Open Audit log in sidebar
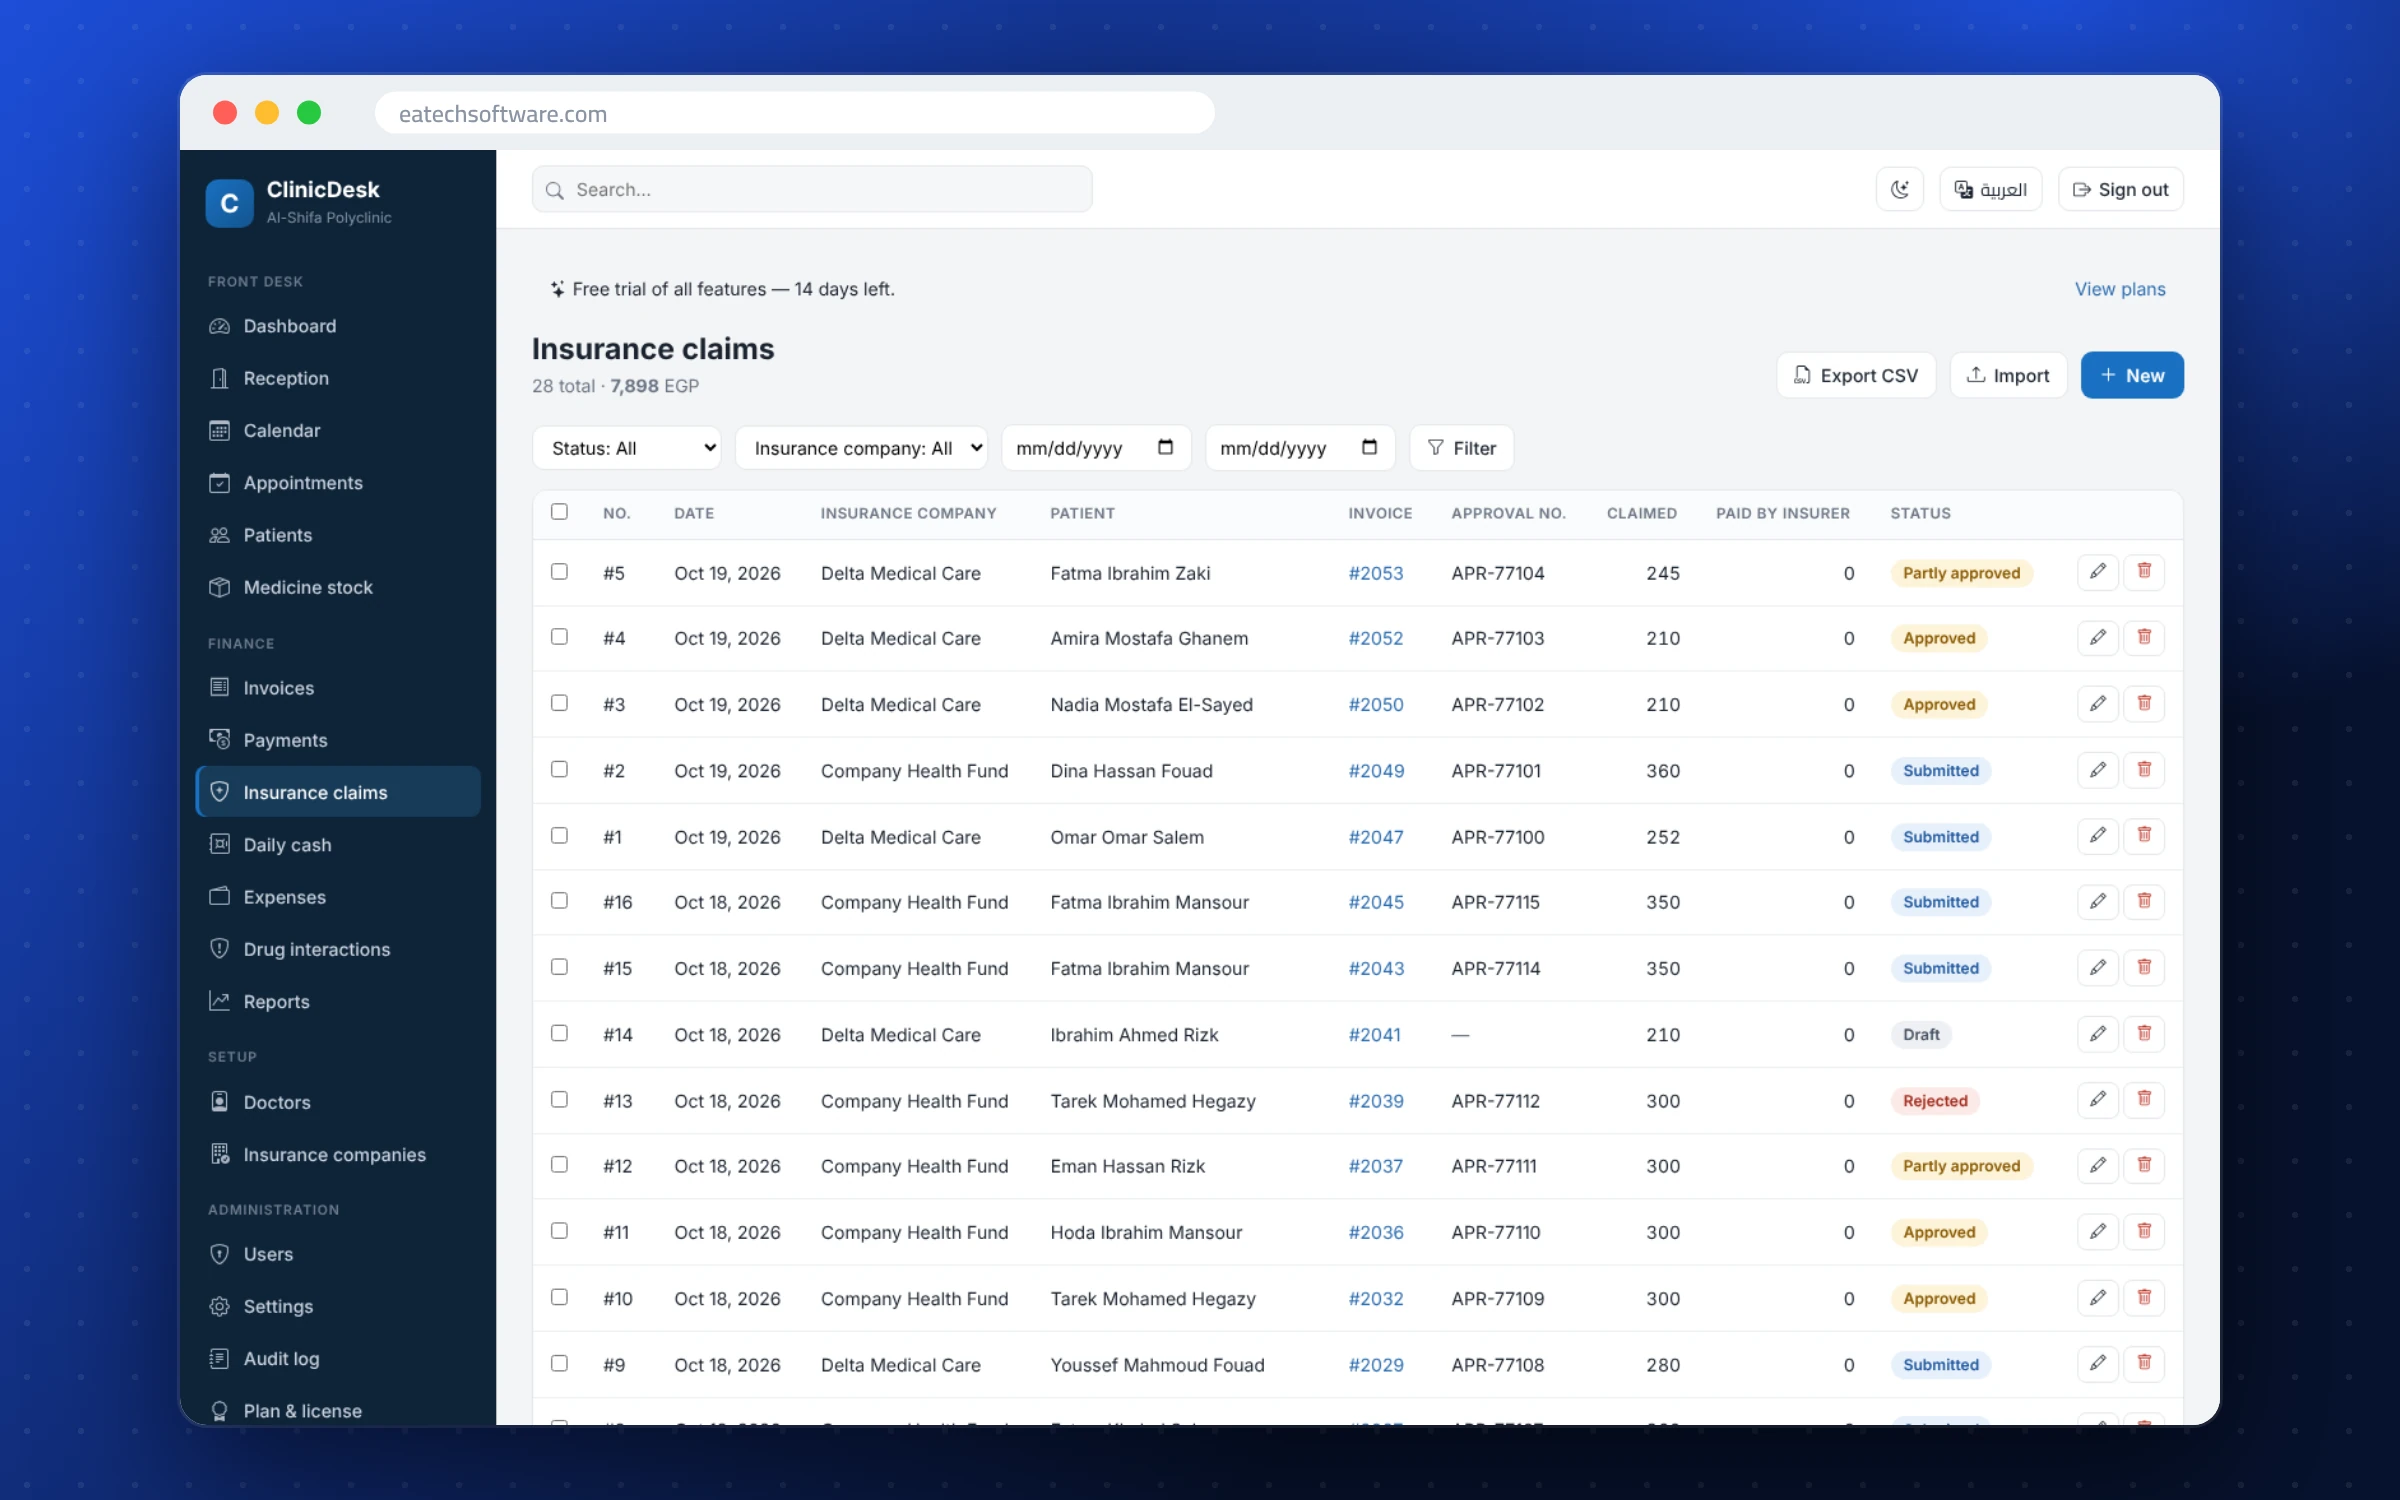The image size is (2400, 1500). pyautogui.click(x=338, y=1358)
